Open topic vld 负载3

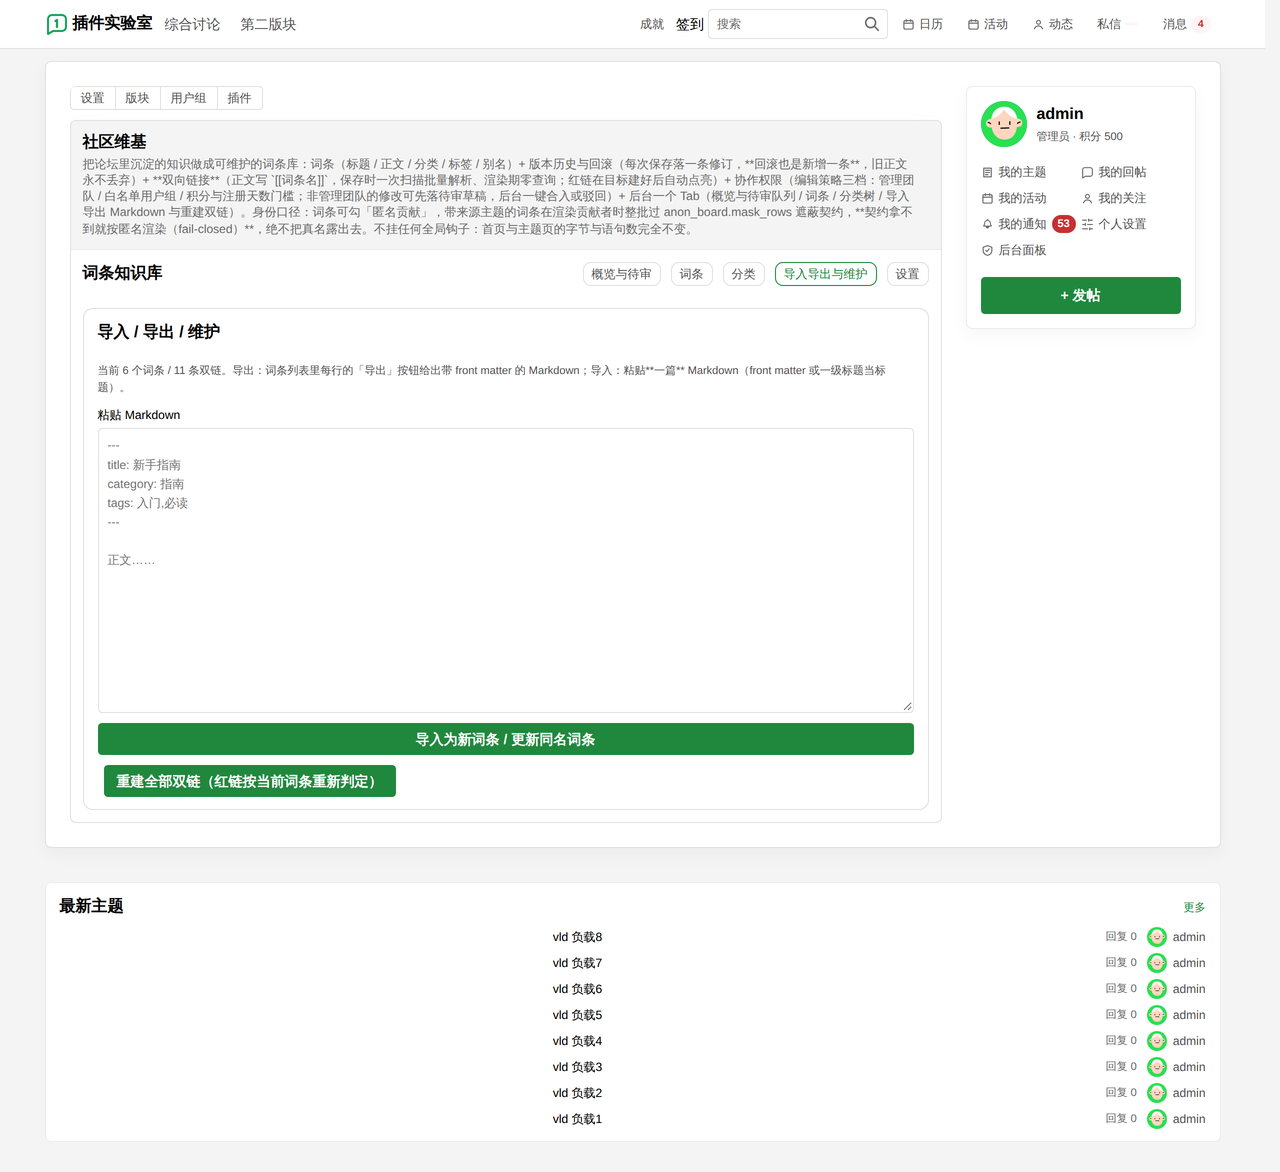point(578,1067)
